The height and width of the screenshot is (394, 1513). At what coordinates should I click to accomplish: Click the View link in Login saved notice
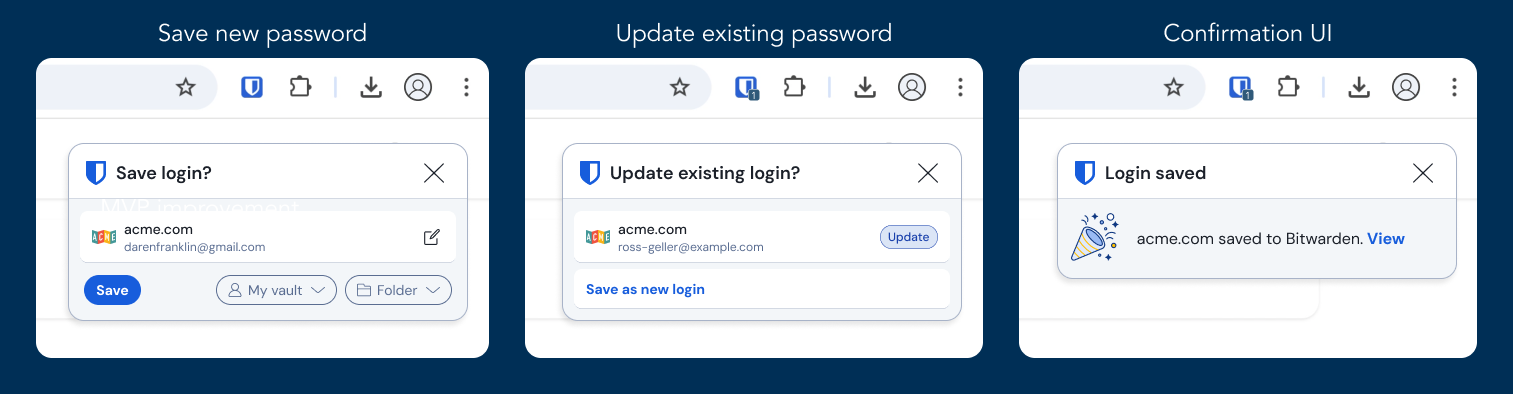point(1386,238)
